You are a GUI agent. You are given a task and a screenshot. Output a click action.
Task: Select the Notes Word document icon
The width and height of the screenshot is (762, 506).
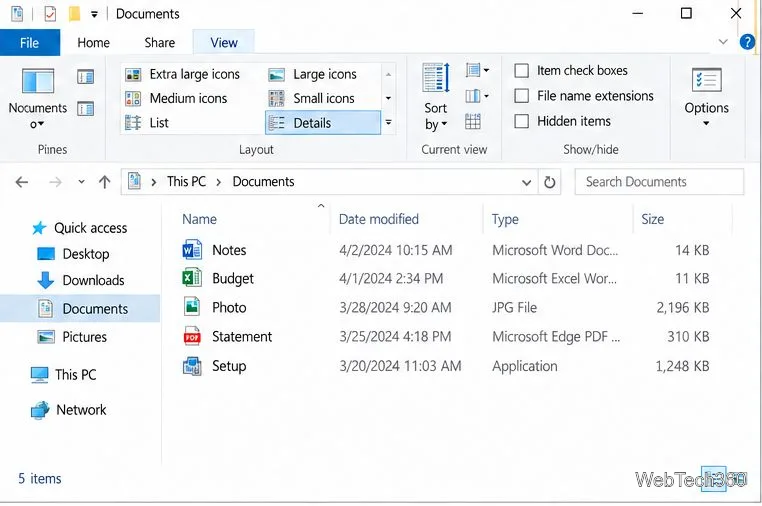[192, 250]
